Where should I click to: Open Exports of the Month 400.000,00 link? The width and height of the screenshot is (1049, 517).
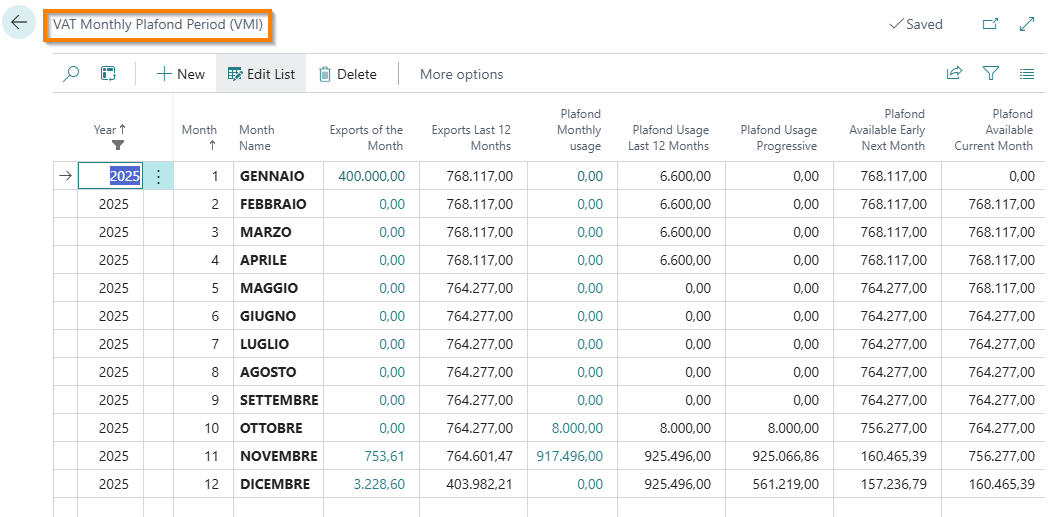pyautogui.click(x=371, y=176)
